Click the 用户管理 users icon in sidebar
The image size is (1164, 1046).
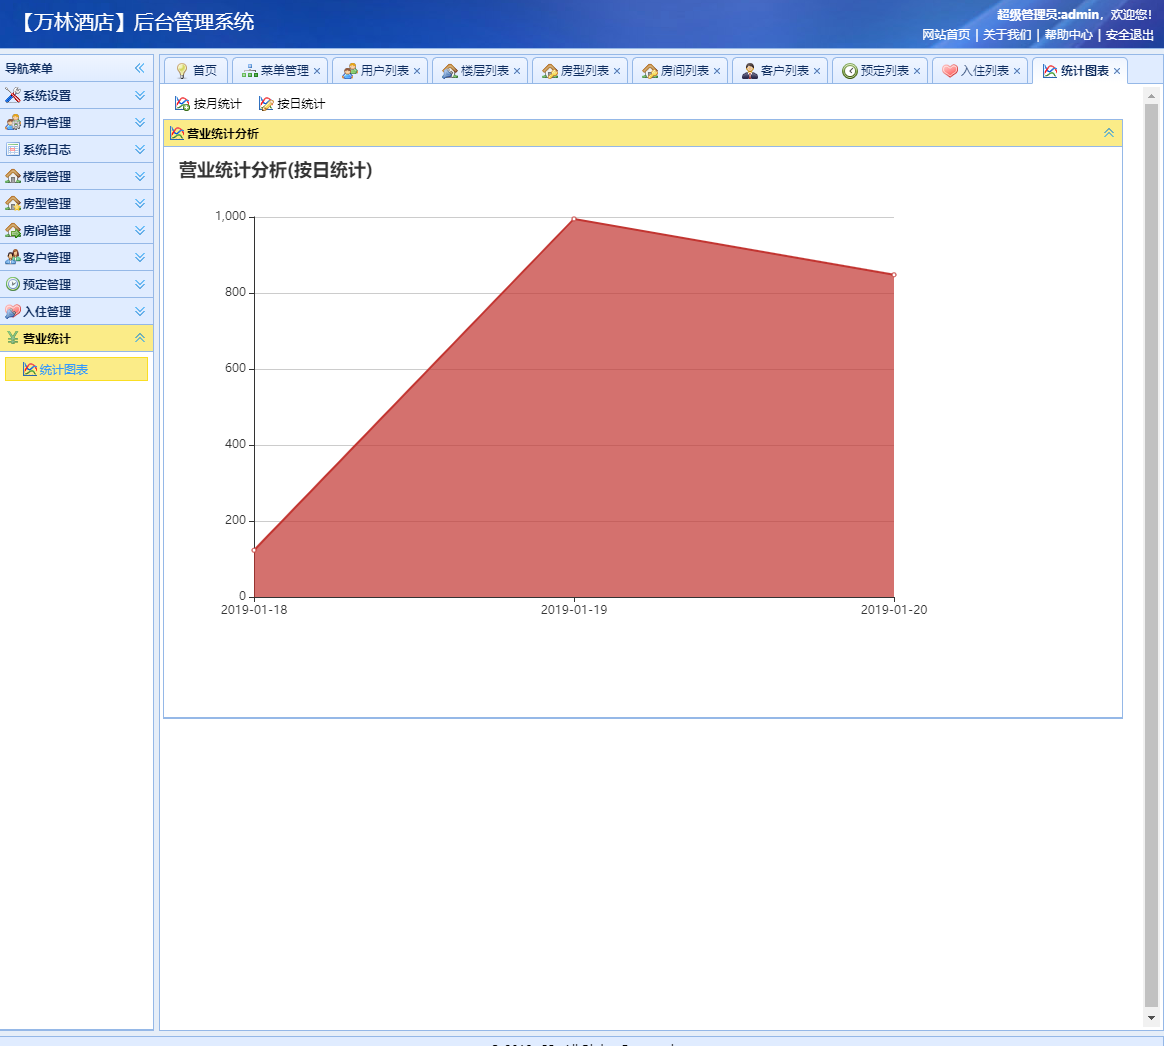13,123
